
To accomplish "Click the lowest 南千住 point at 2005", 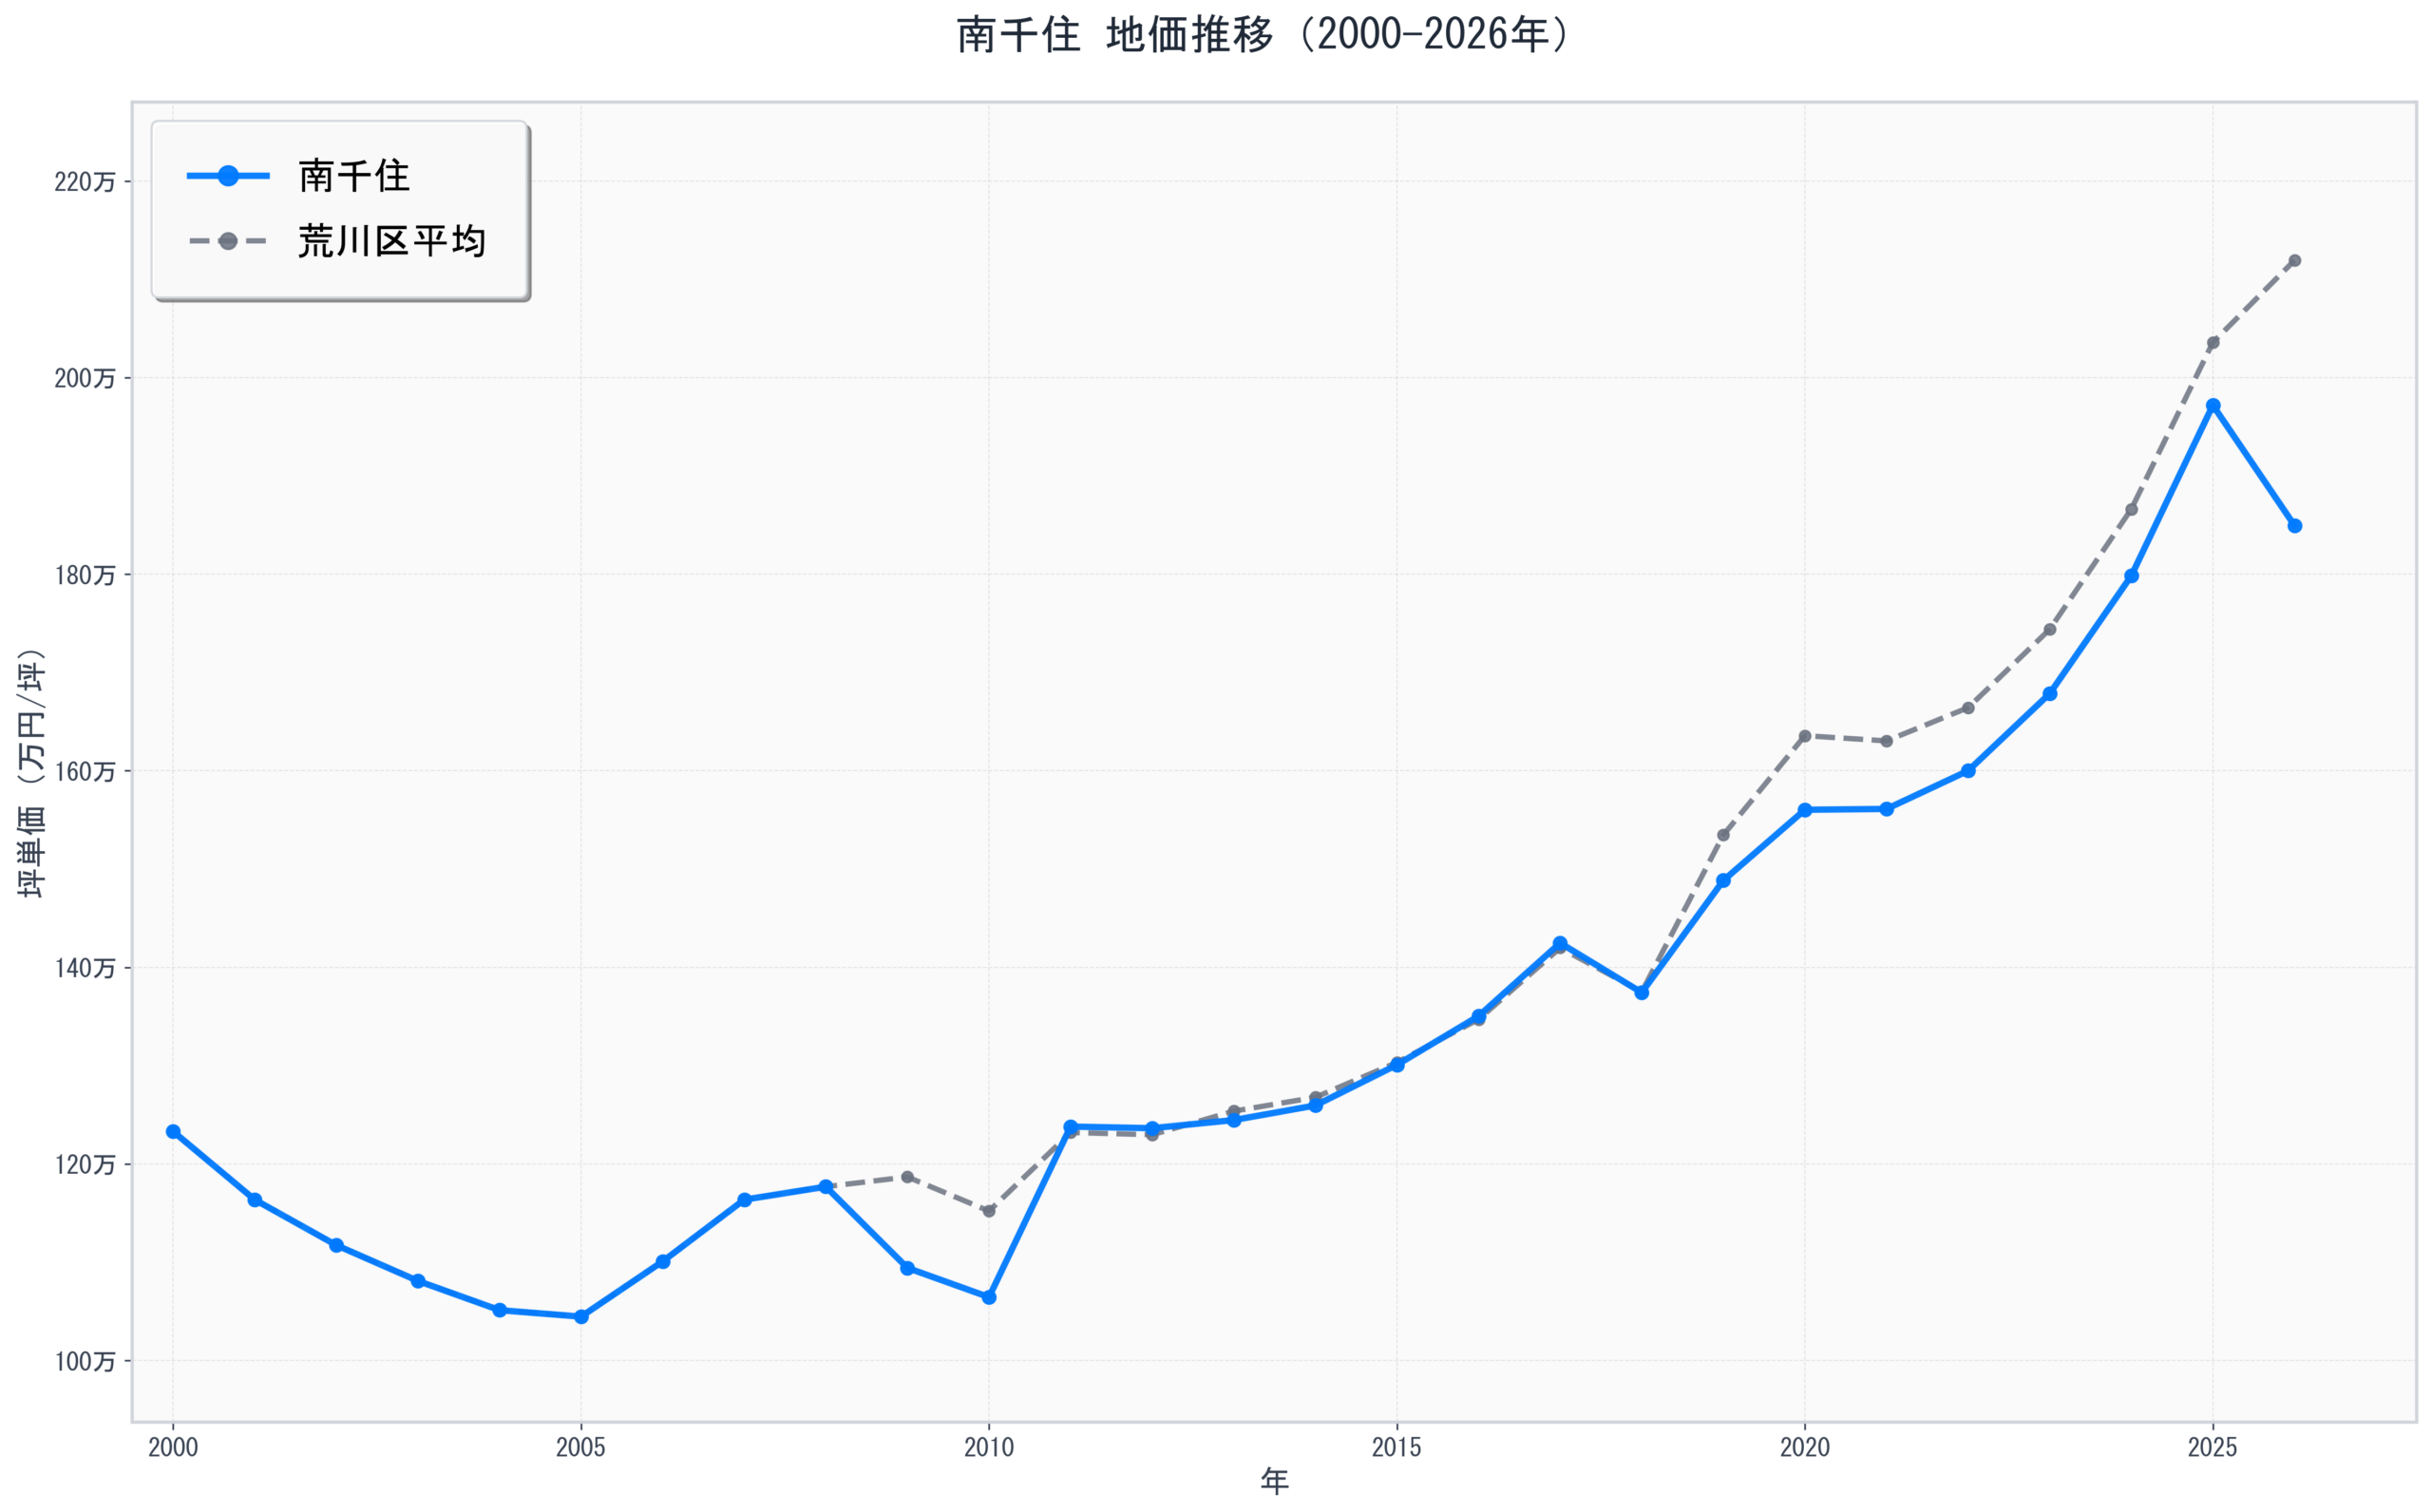I will 581,1316.
